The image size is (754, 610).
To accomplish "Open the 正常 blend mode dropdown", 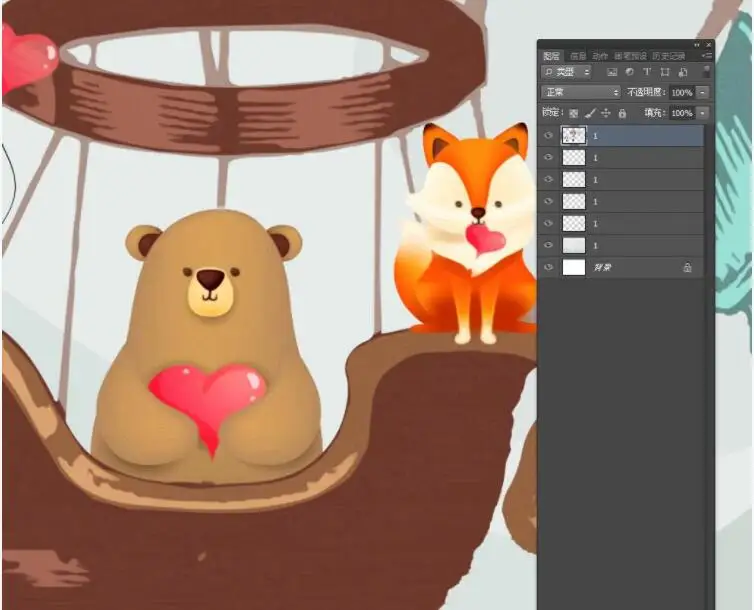I will click(x=581, y=92).
